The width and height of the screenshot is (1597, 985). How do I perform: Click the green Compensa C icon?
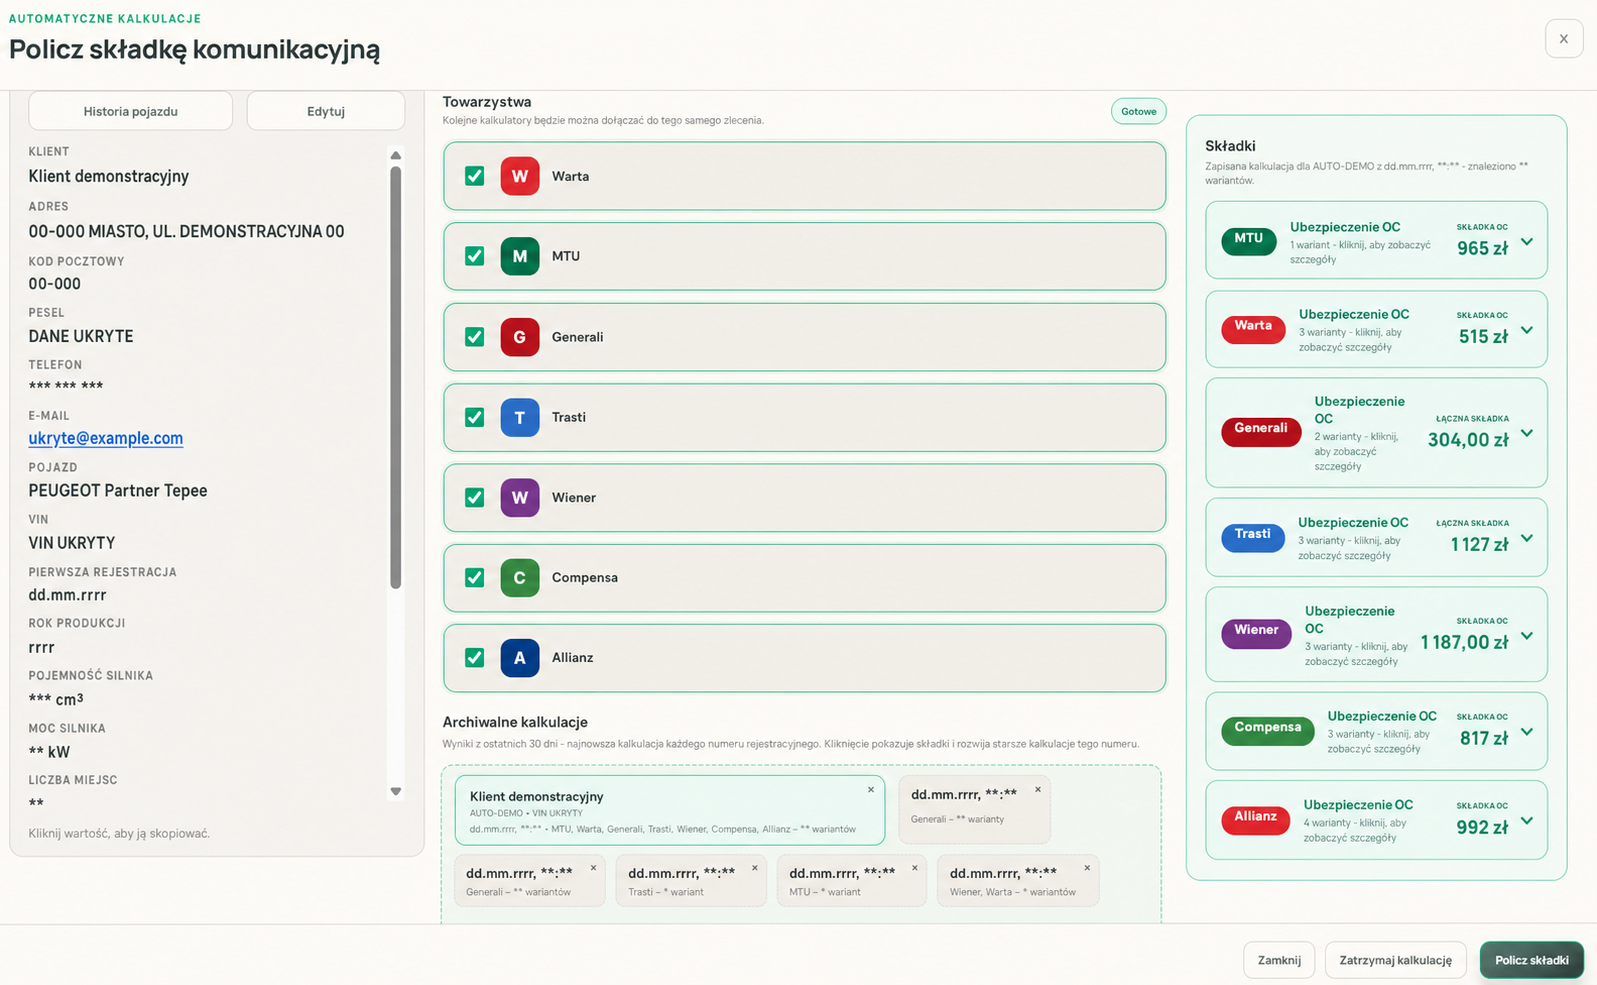point(520,577)
